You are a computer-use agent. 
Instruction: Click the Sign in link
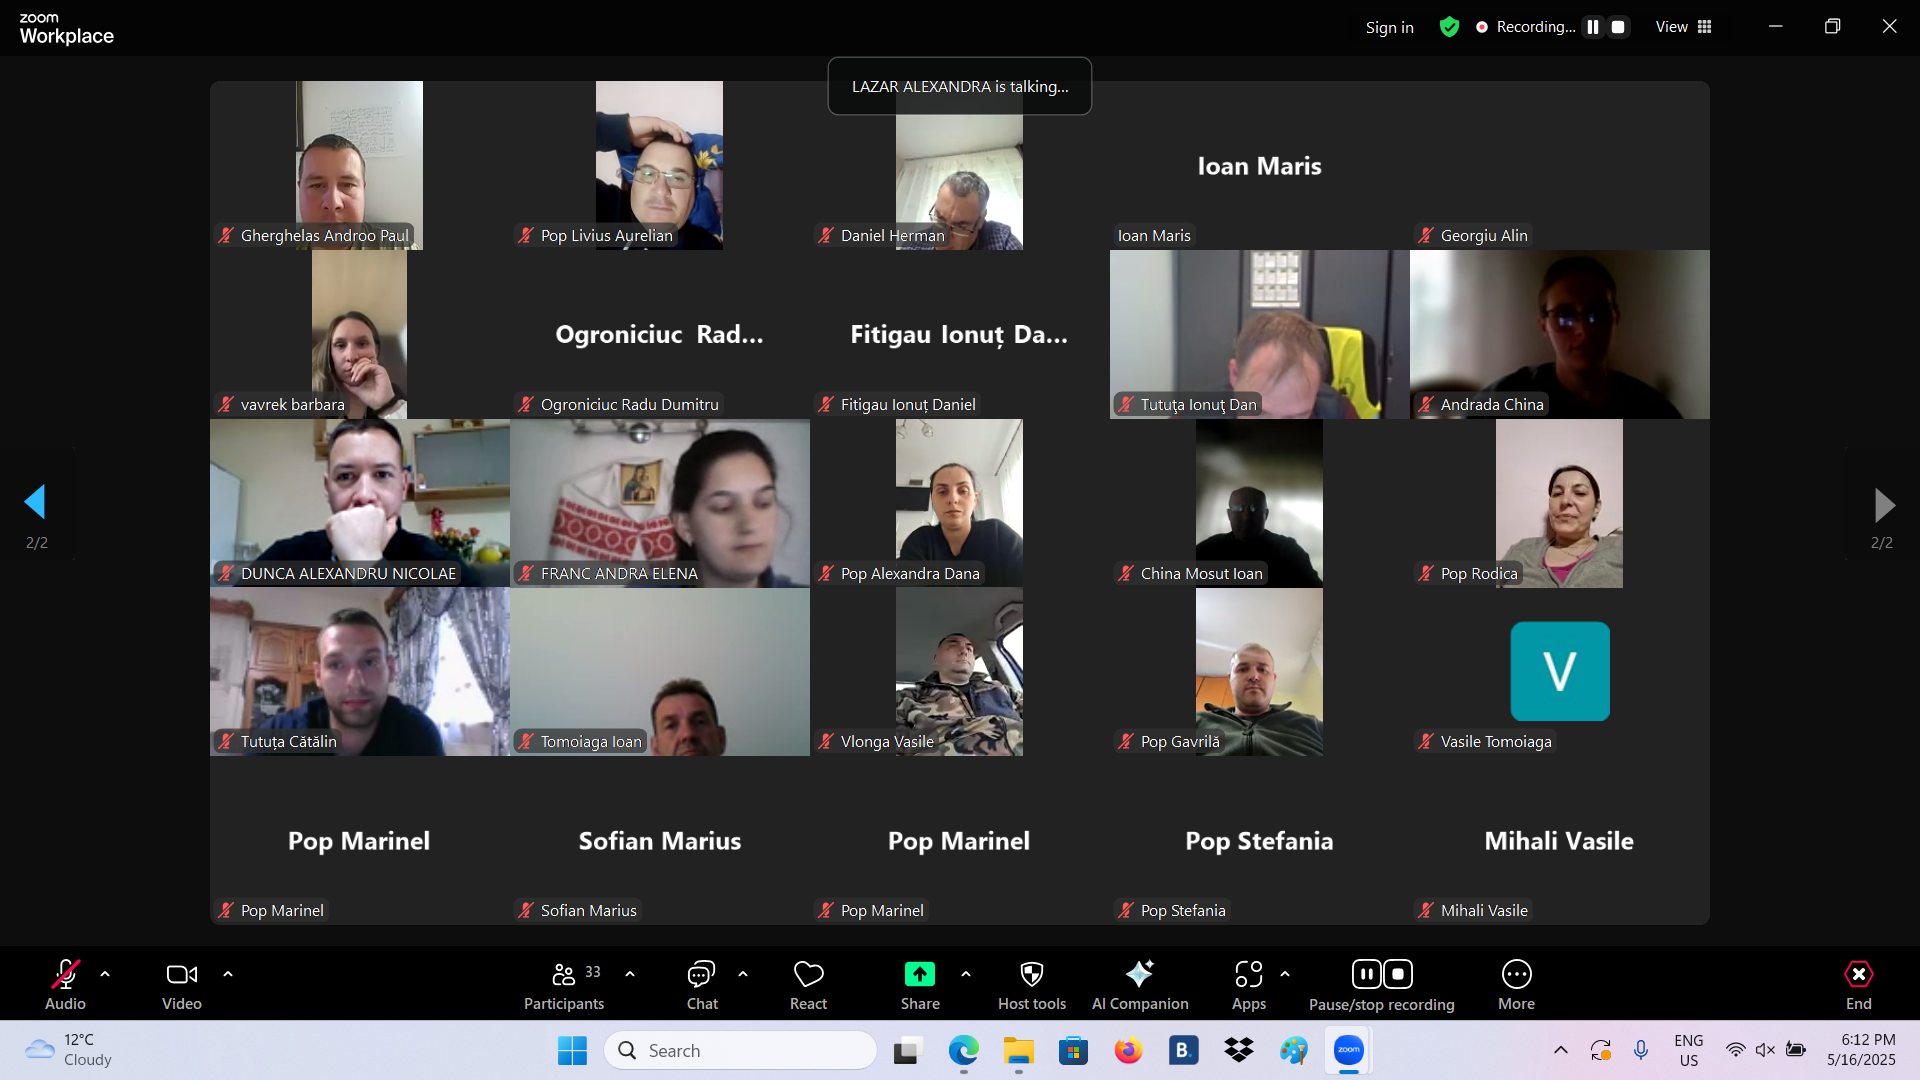pos(1389,27)
